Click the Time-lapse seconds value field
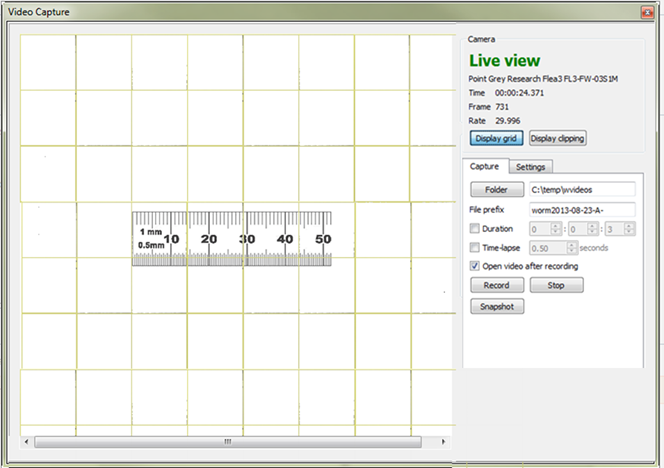This screenshot has height=468, width=664. tap(553, 248)
